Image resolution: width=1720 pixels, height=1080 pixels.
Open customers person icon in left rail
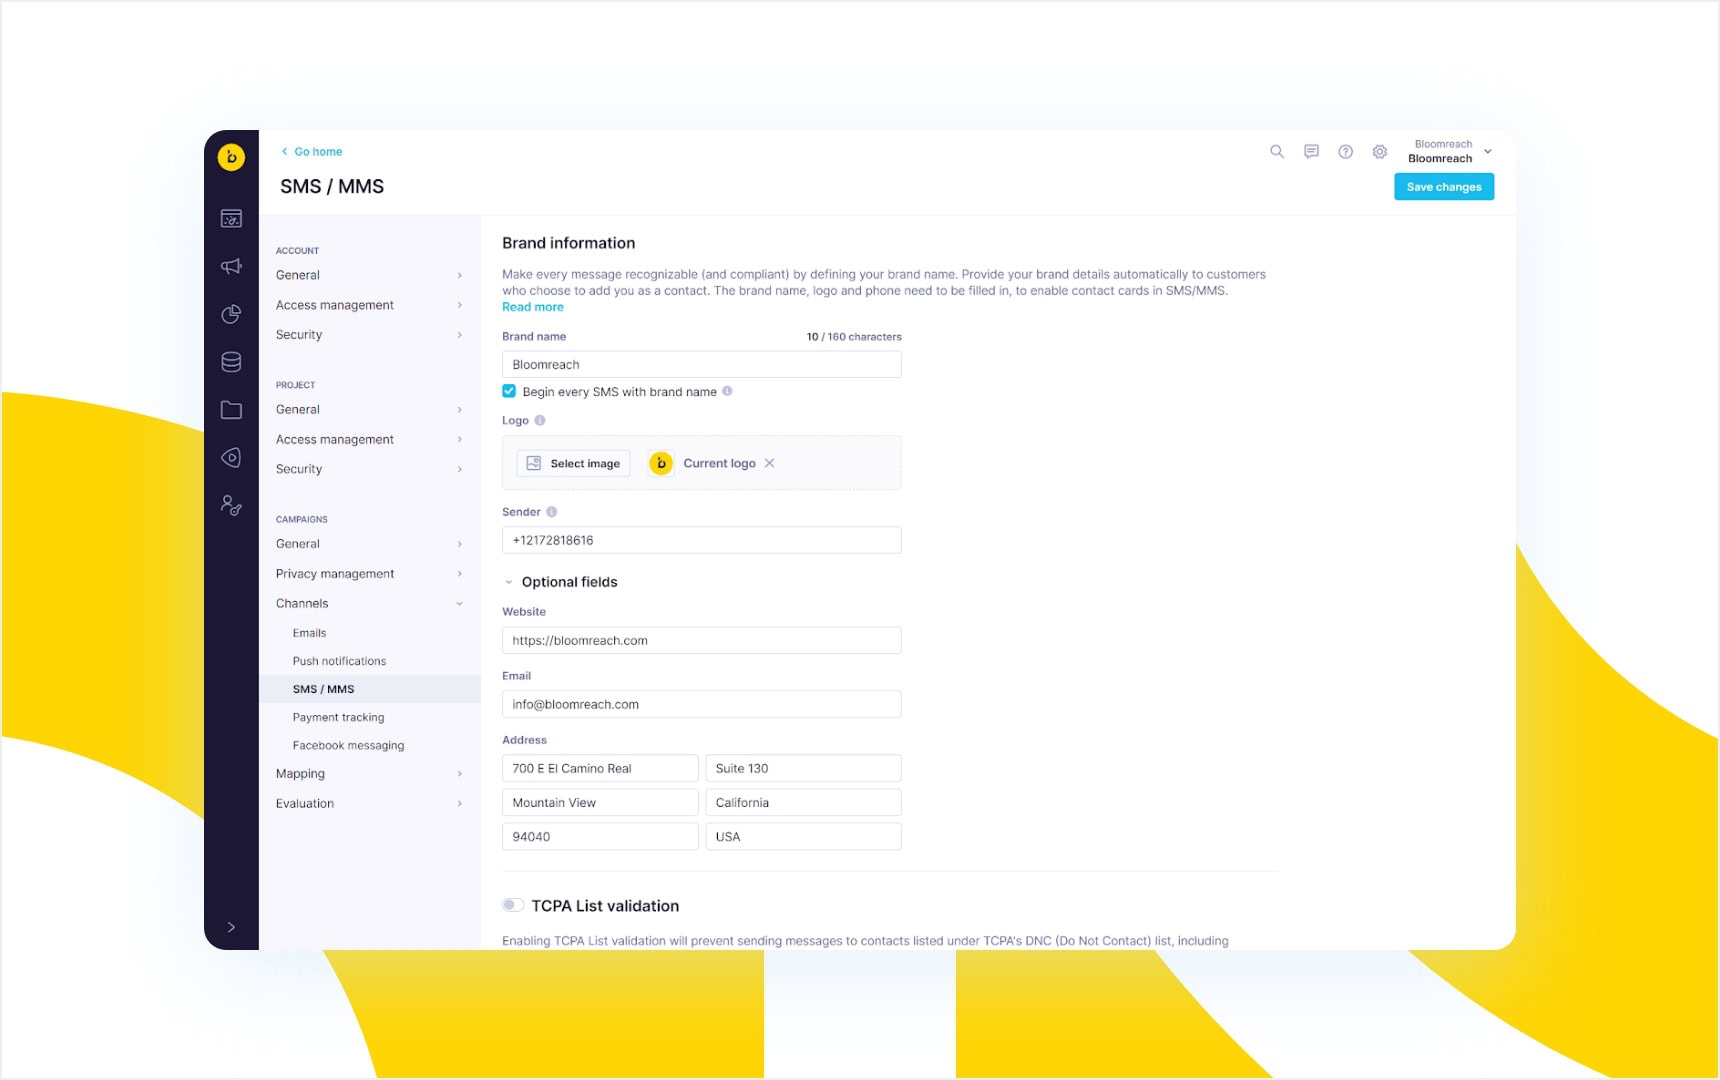231,506
